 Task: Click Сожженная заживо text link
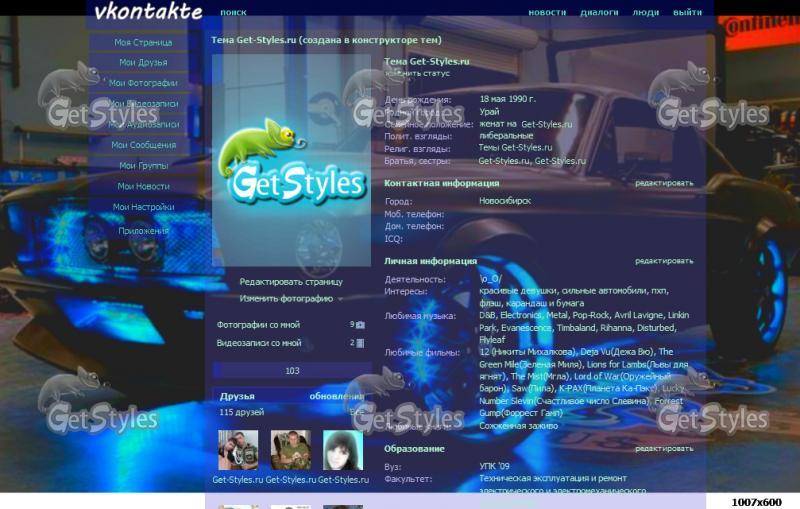tap(518, 426)
